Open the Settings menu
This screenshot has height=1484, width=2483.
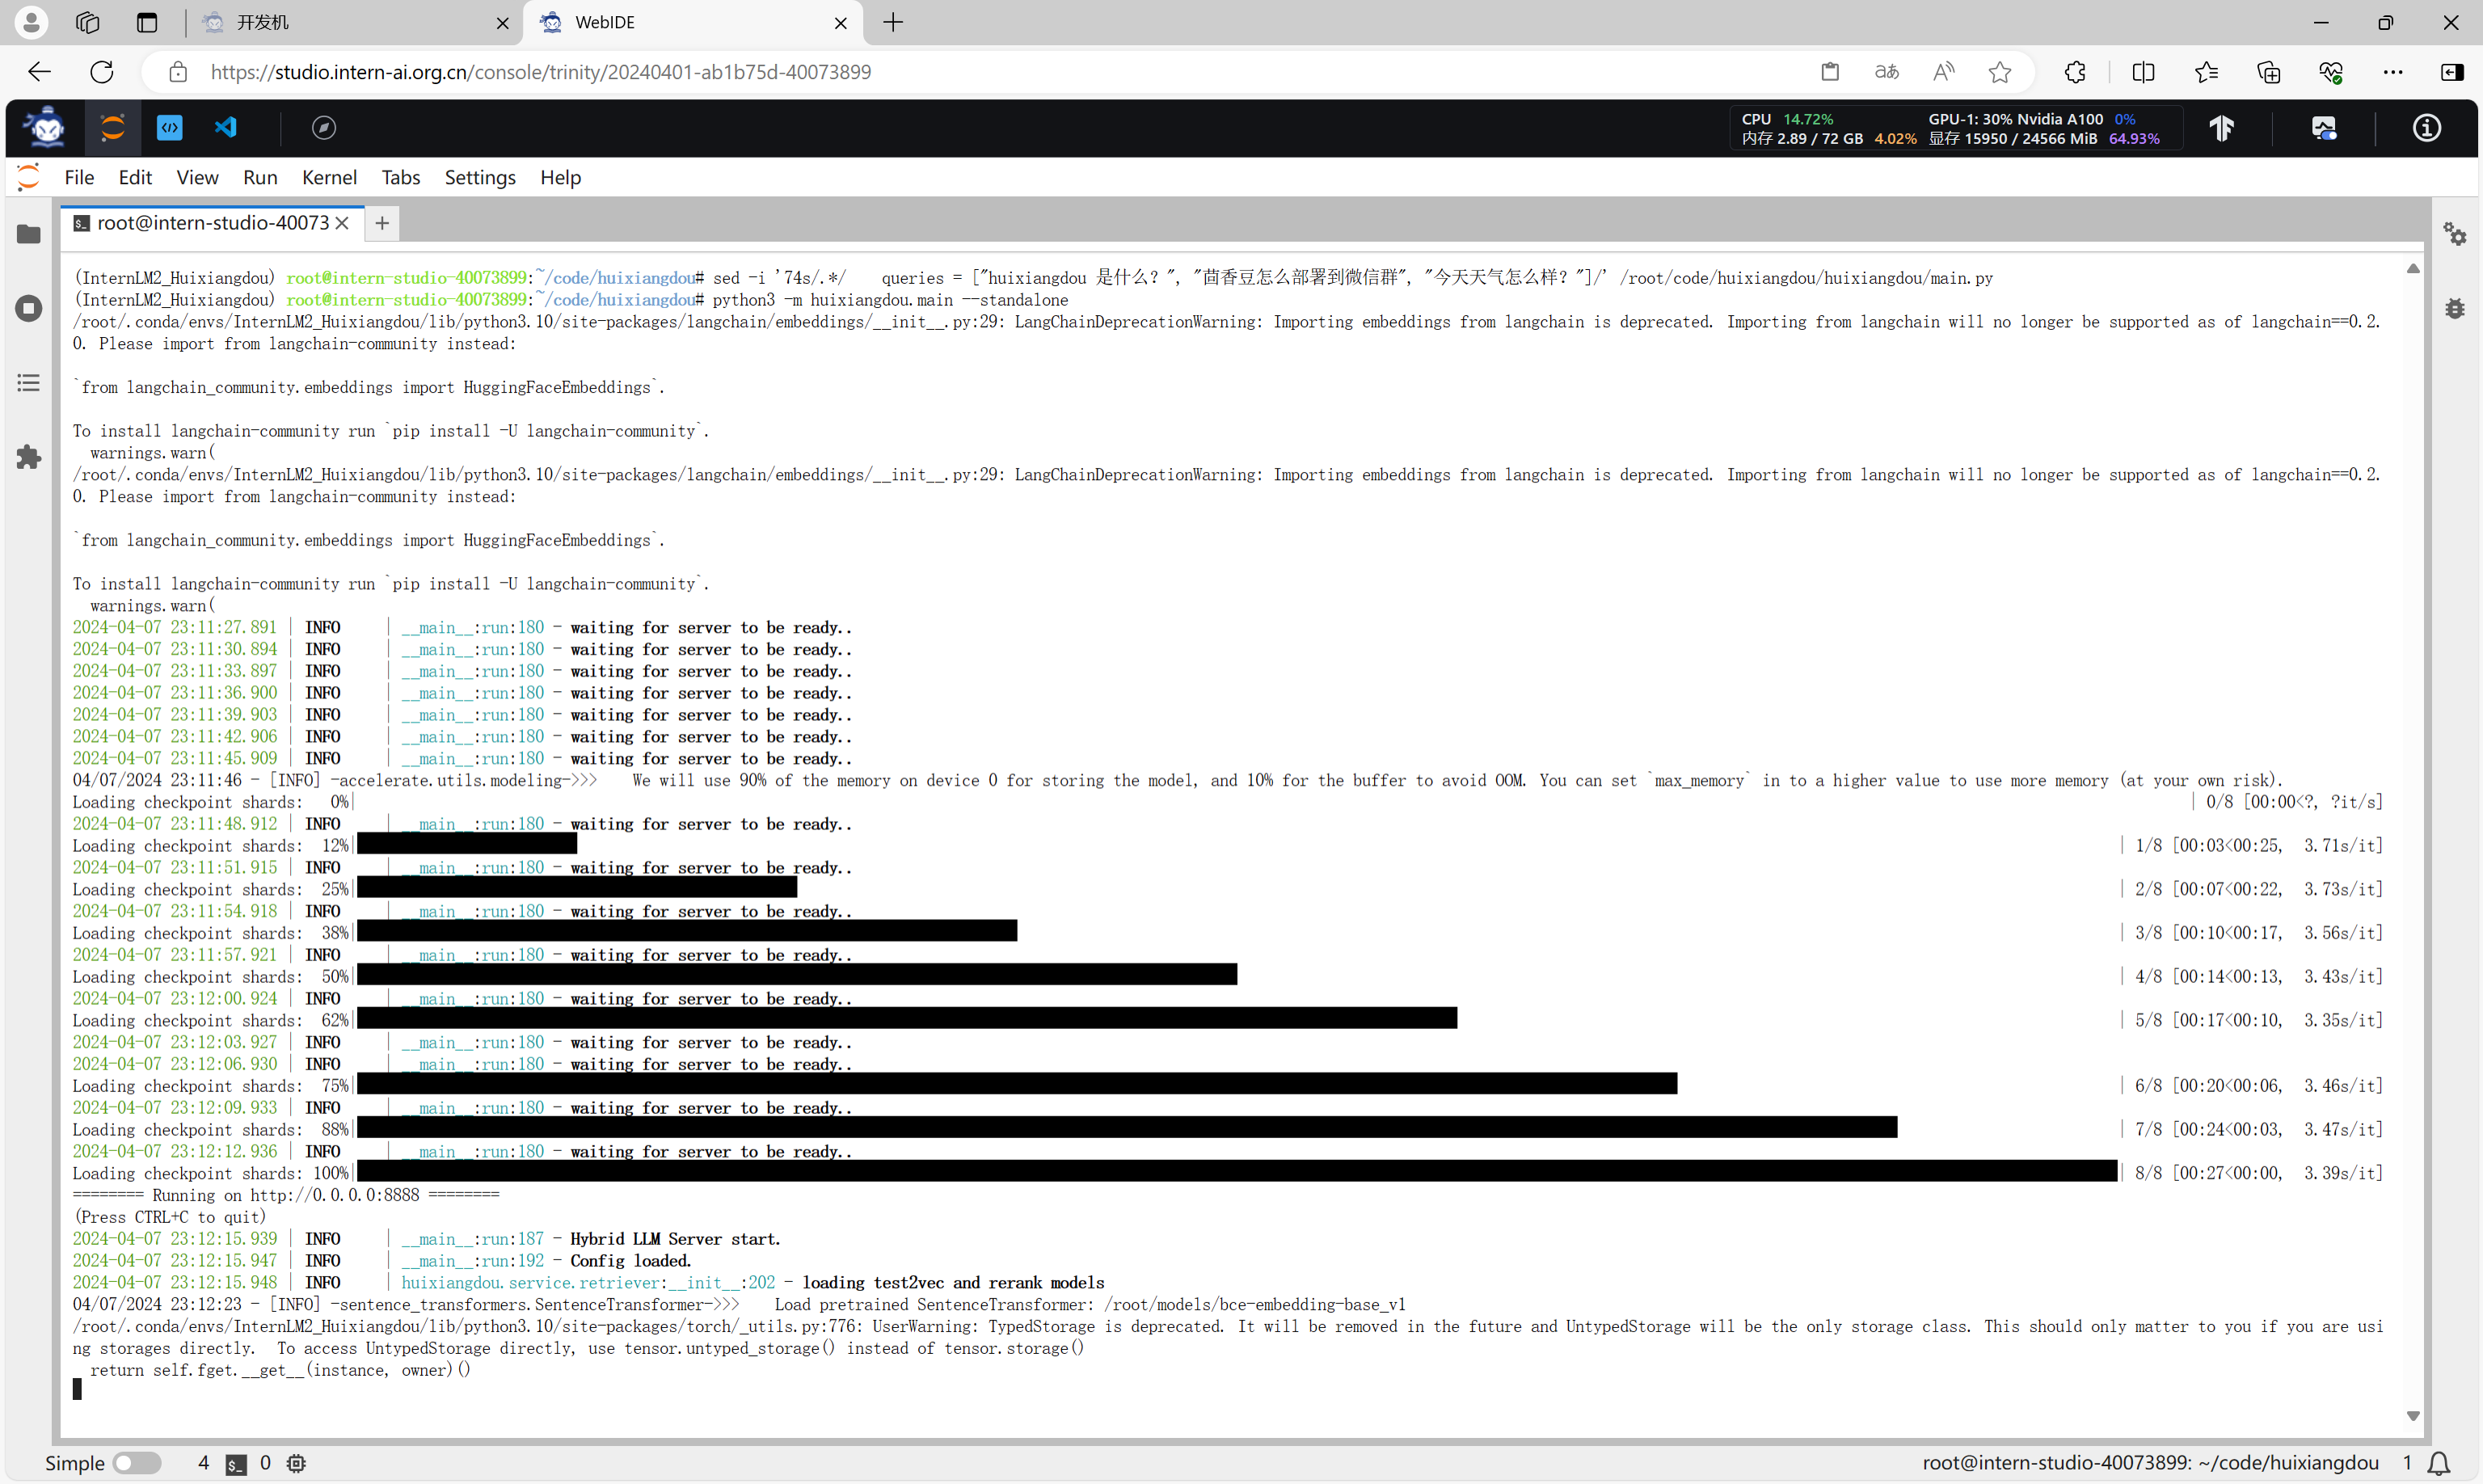[x=480, y=177]
